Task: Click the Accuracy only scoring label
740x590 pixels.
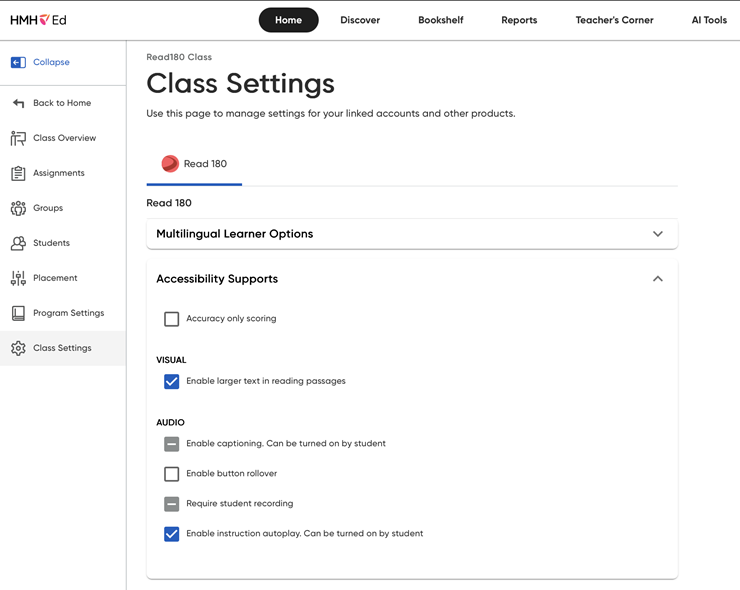Action: 231,319
